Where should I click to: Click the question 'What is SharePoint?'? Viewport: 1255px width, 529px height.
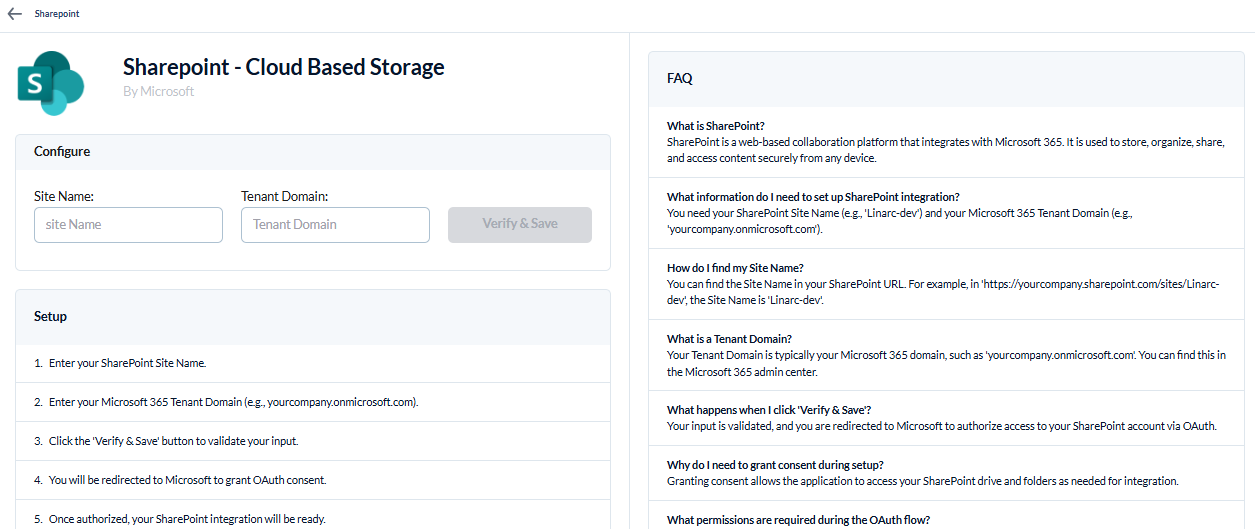pos(716,126)
